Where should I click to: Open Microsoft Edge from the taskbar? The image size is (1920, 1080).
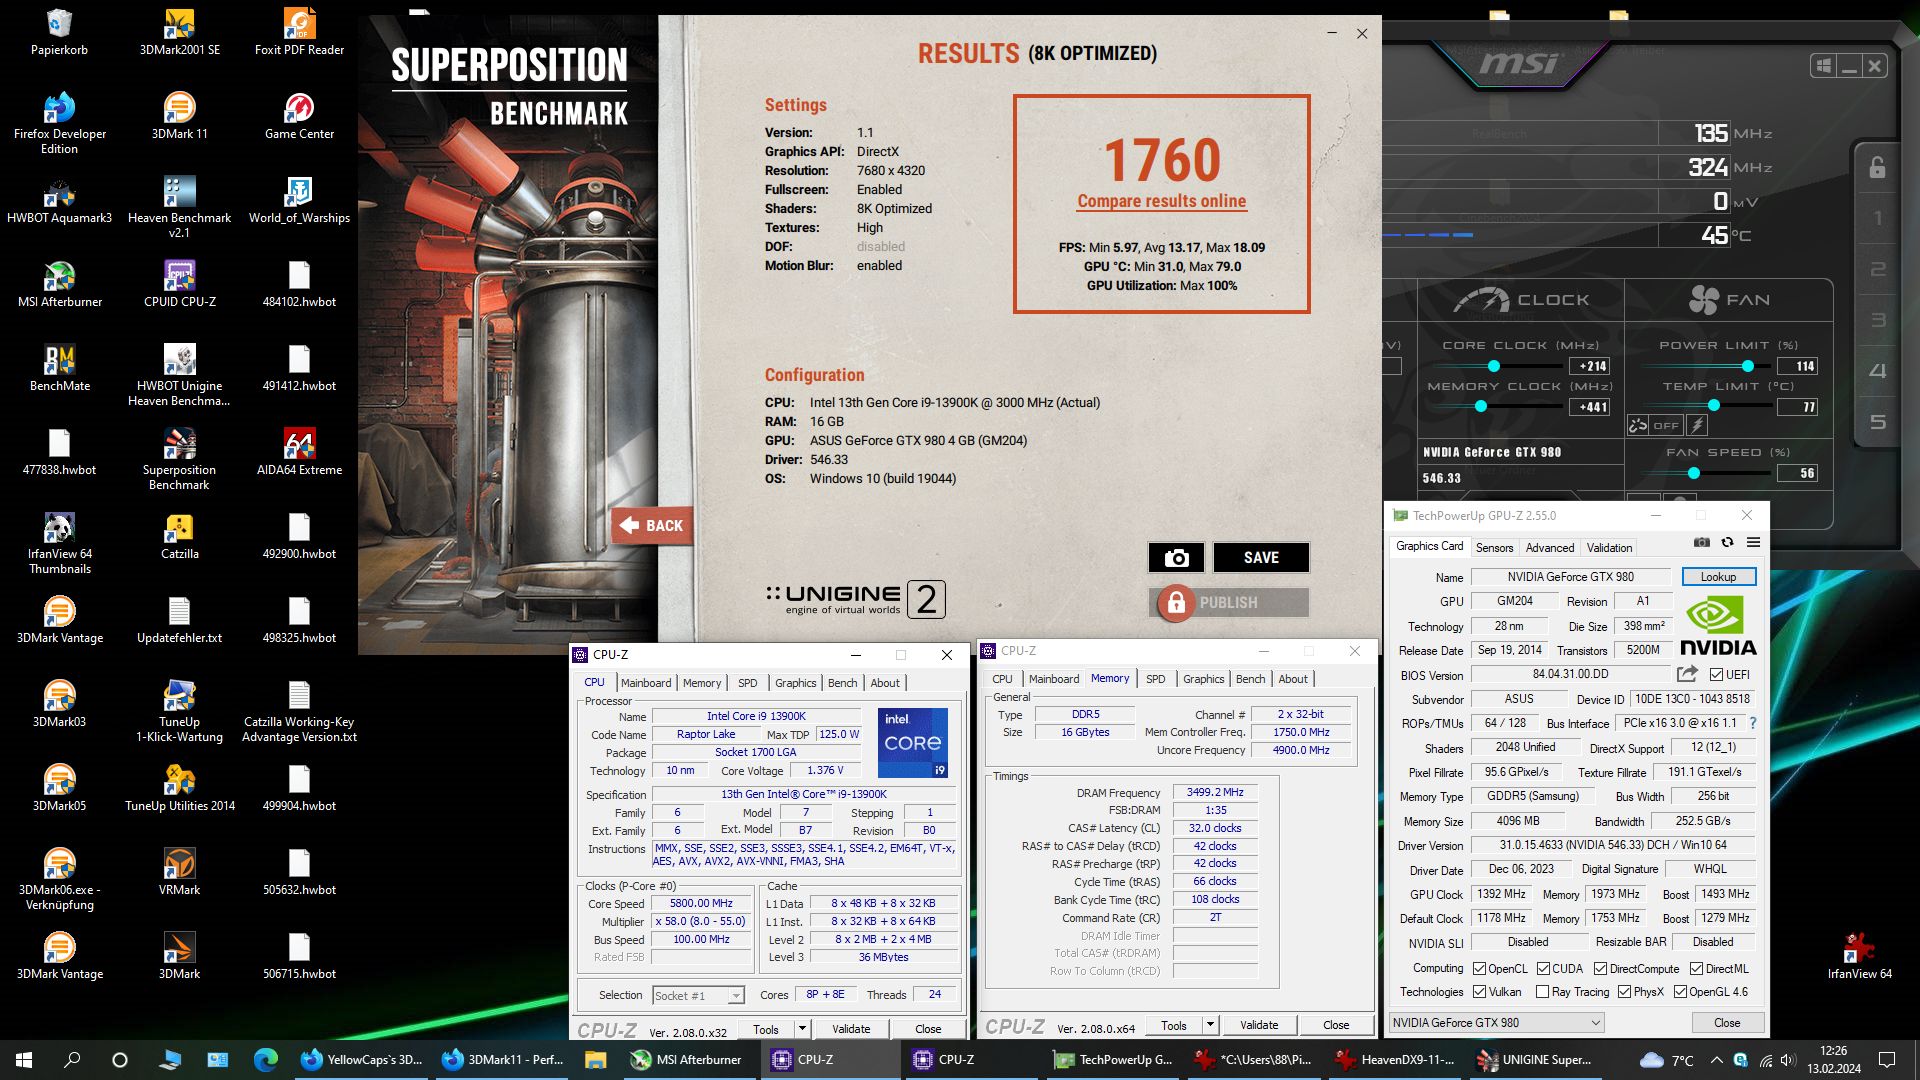(265, 1060)
